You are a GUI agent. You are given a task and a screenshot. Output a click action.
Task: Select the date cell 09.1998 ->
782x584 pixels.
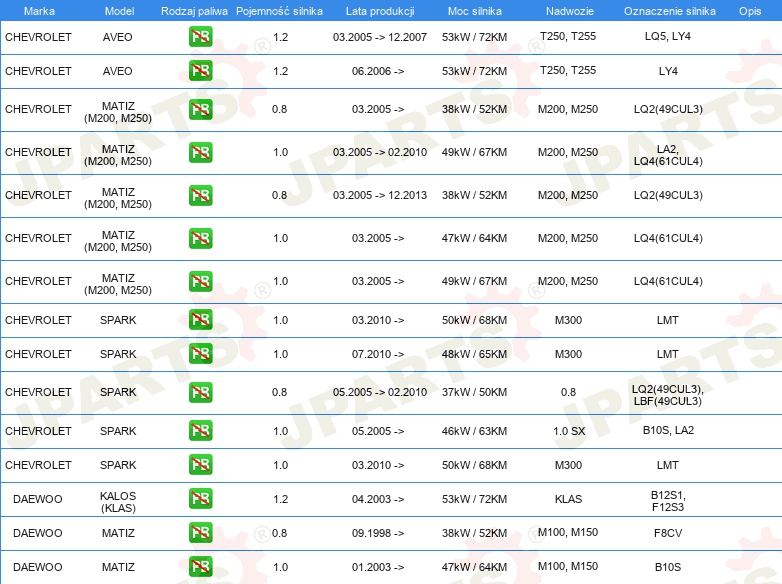click(x=378, y=533)
